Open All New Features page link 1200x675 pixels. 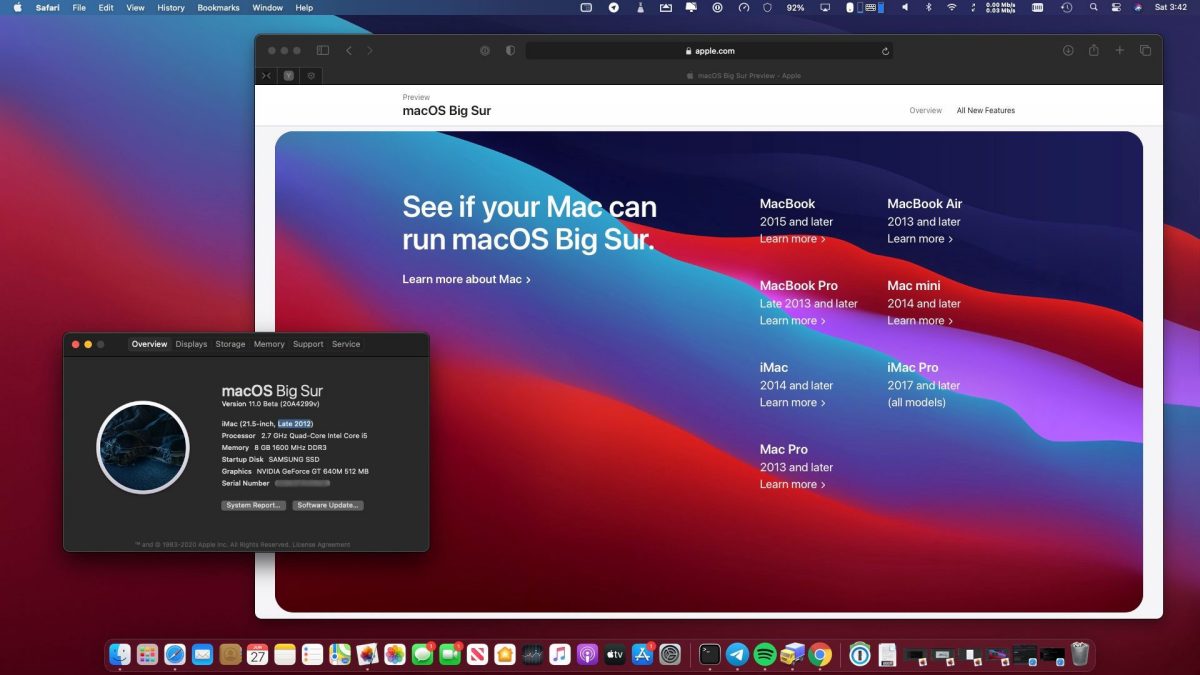pyautogui.click(x=985, y=111)
